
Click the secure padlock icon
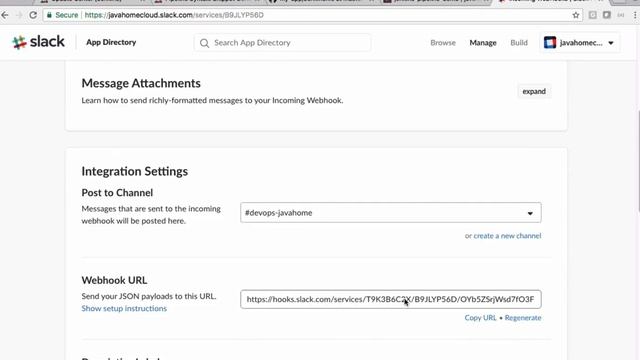49,15
